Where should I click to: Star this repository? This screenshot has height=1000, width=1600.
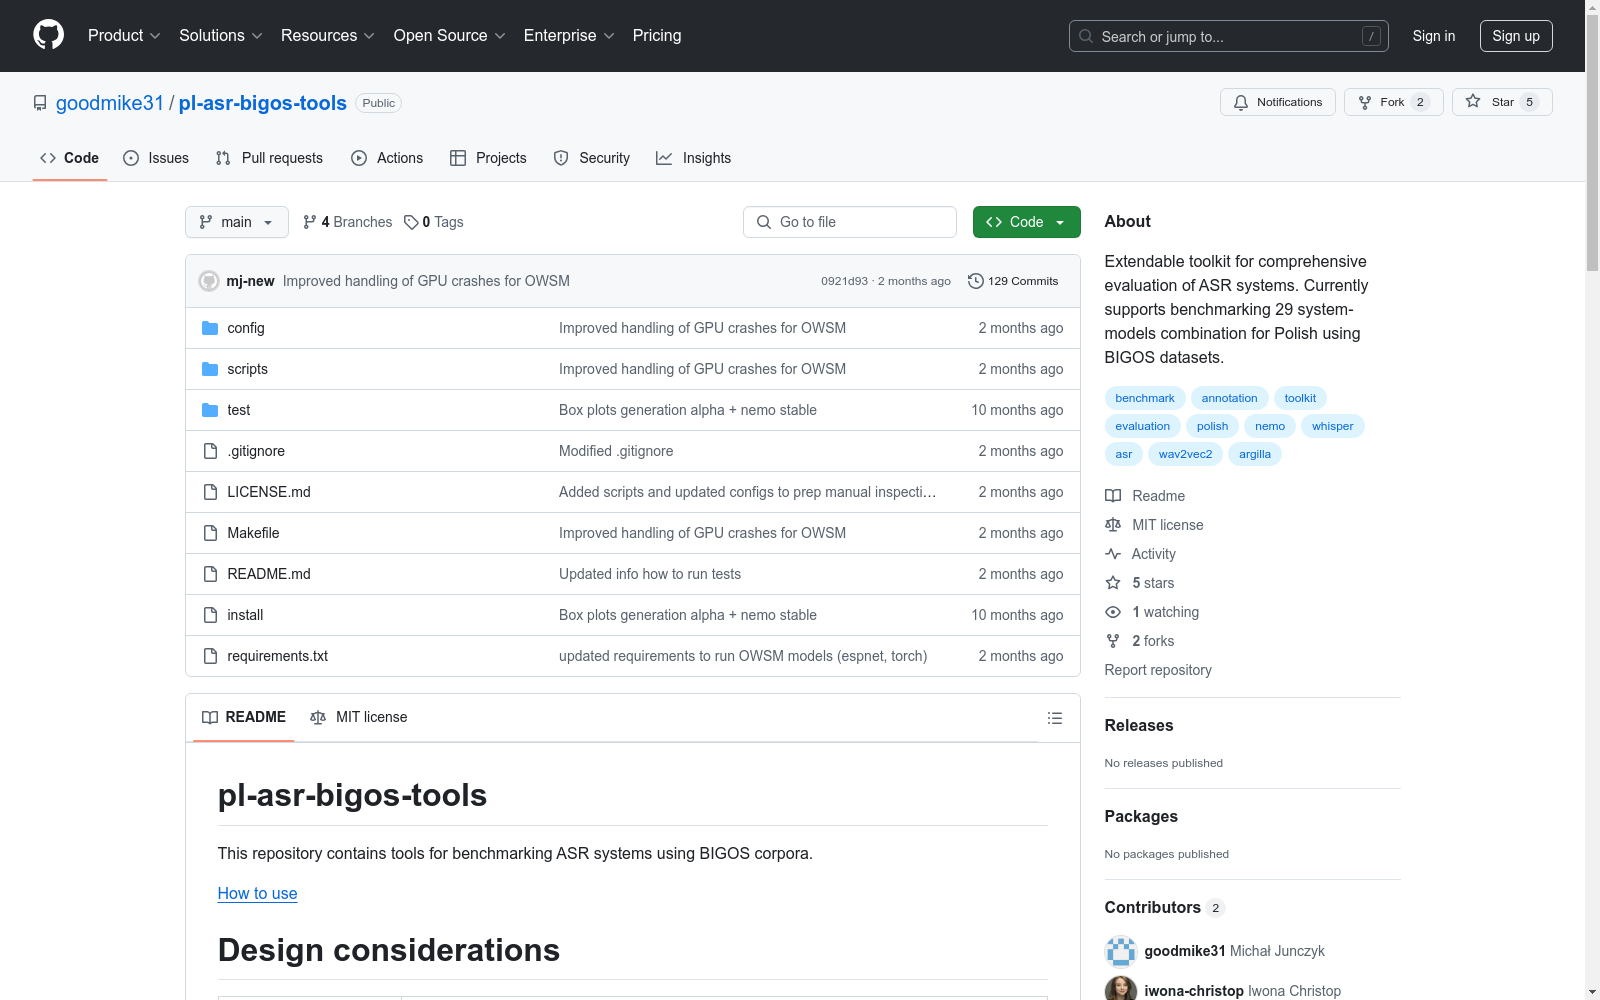[x=1502, y=102]
